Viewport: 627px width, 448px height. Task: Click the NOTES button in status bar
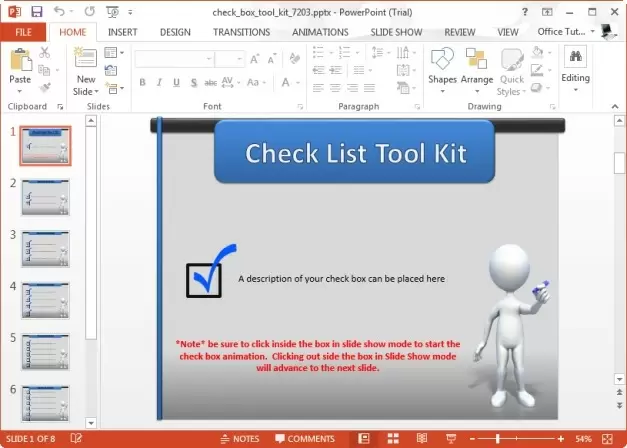tap(239, 439)
